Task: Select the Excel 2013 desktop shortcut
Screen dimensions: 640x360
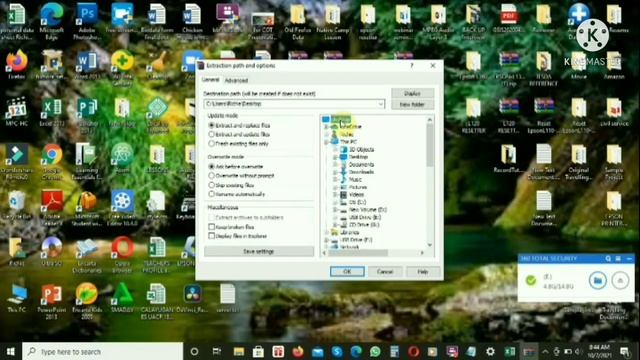Action: pyautogui.click(x=51, y=111)
